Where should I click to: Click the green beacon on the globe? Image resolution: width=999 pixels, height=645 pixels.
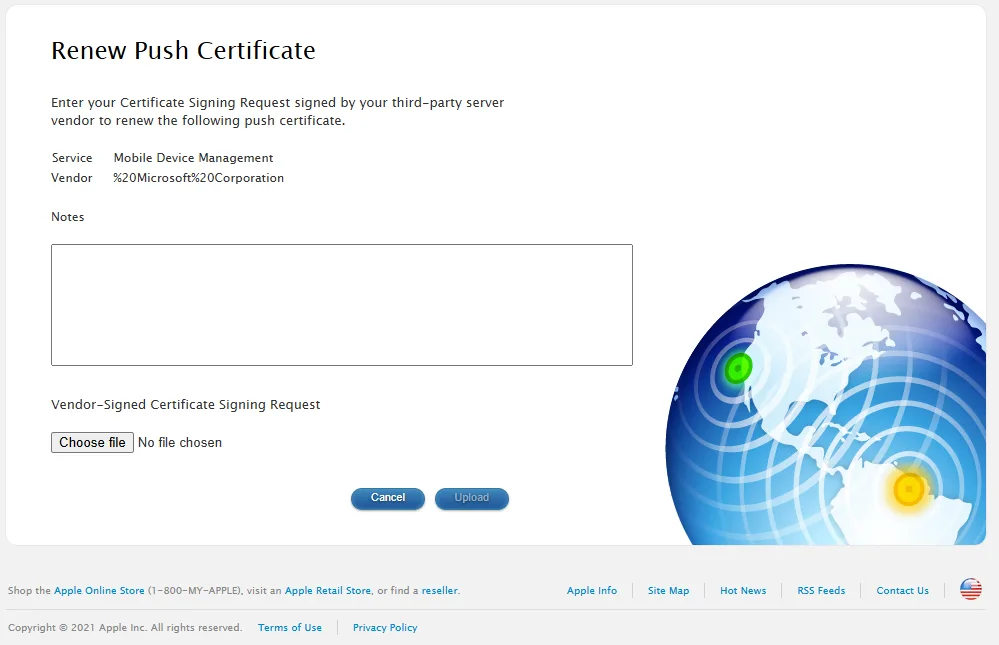[738, 368]
